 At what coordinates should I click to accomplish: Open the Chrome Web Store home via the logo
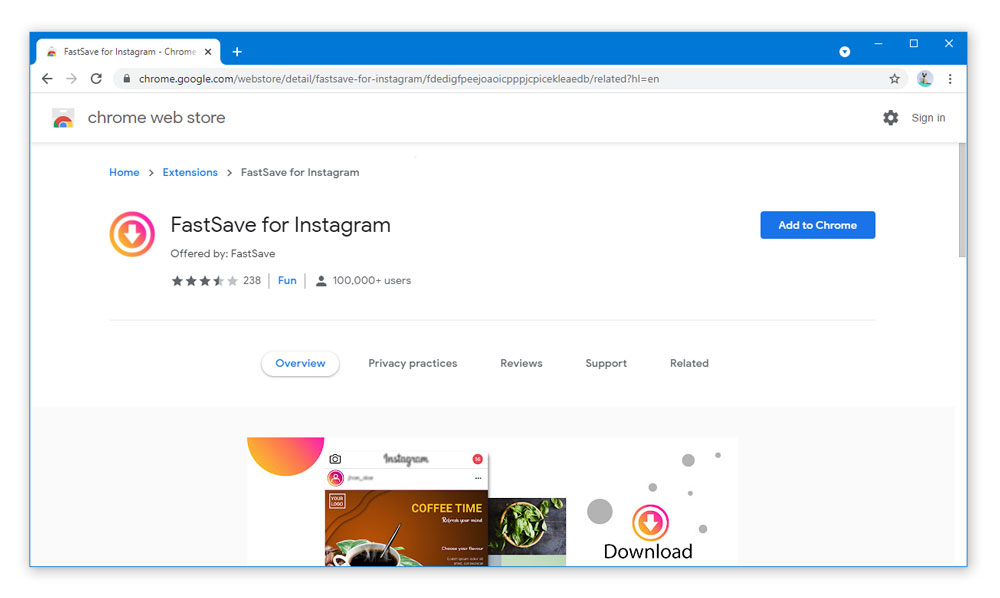coord(63,117)
